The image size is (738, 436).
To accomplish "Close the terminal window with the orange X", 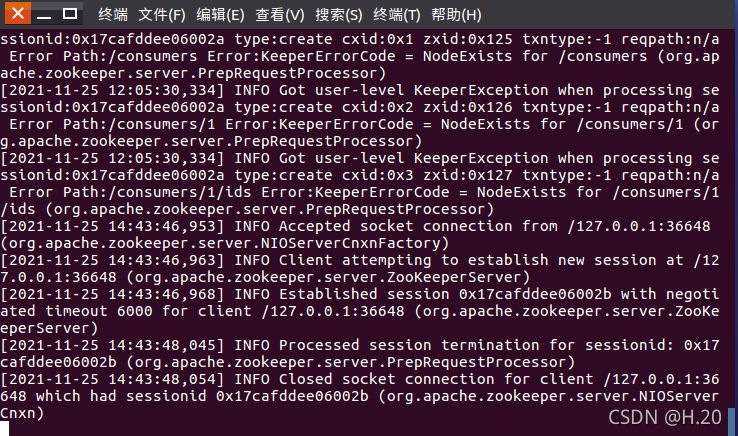I will pos(18,13).
